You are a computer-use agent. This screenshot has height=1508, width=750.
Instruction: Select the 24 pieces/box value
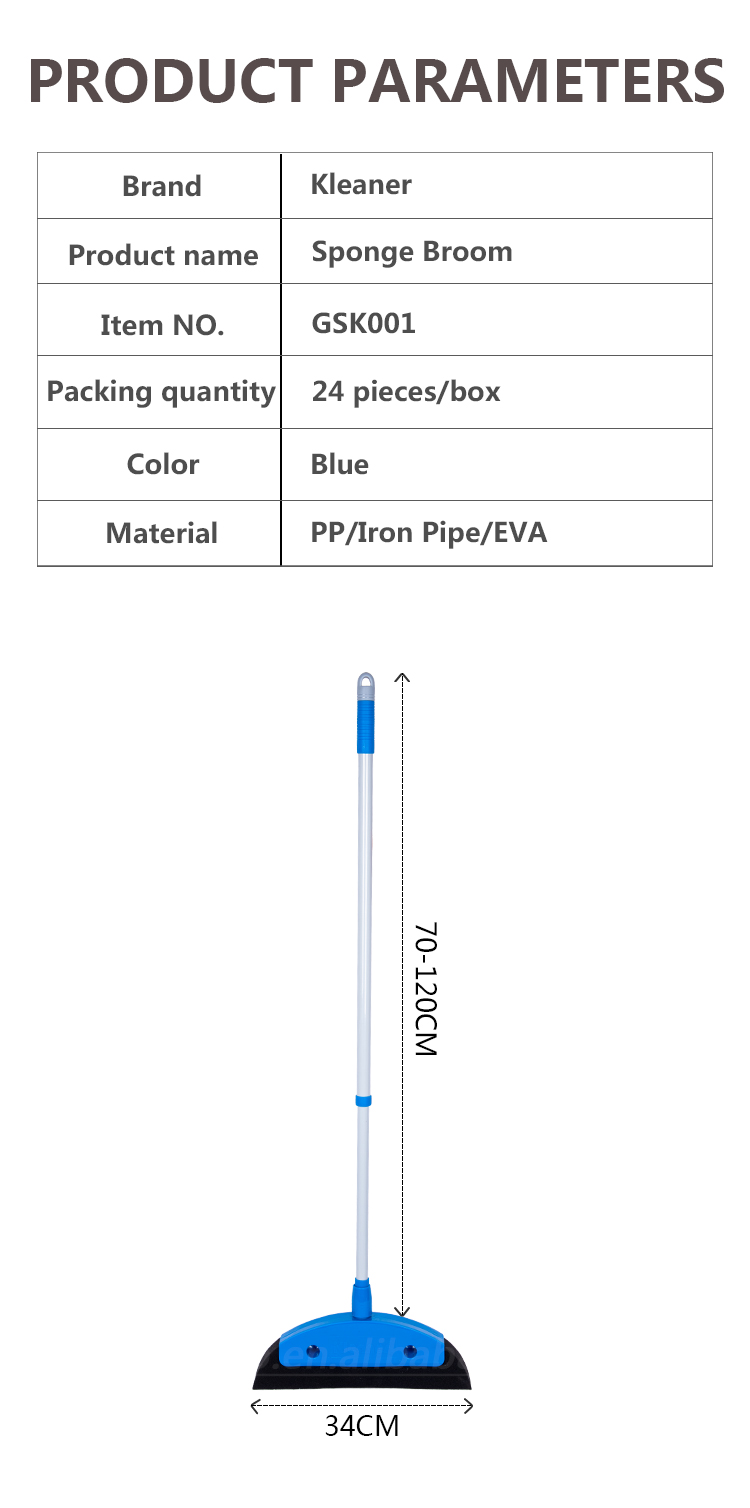pos(405,392)
